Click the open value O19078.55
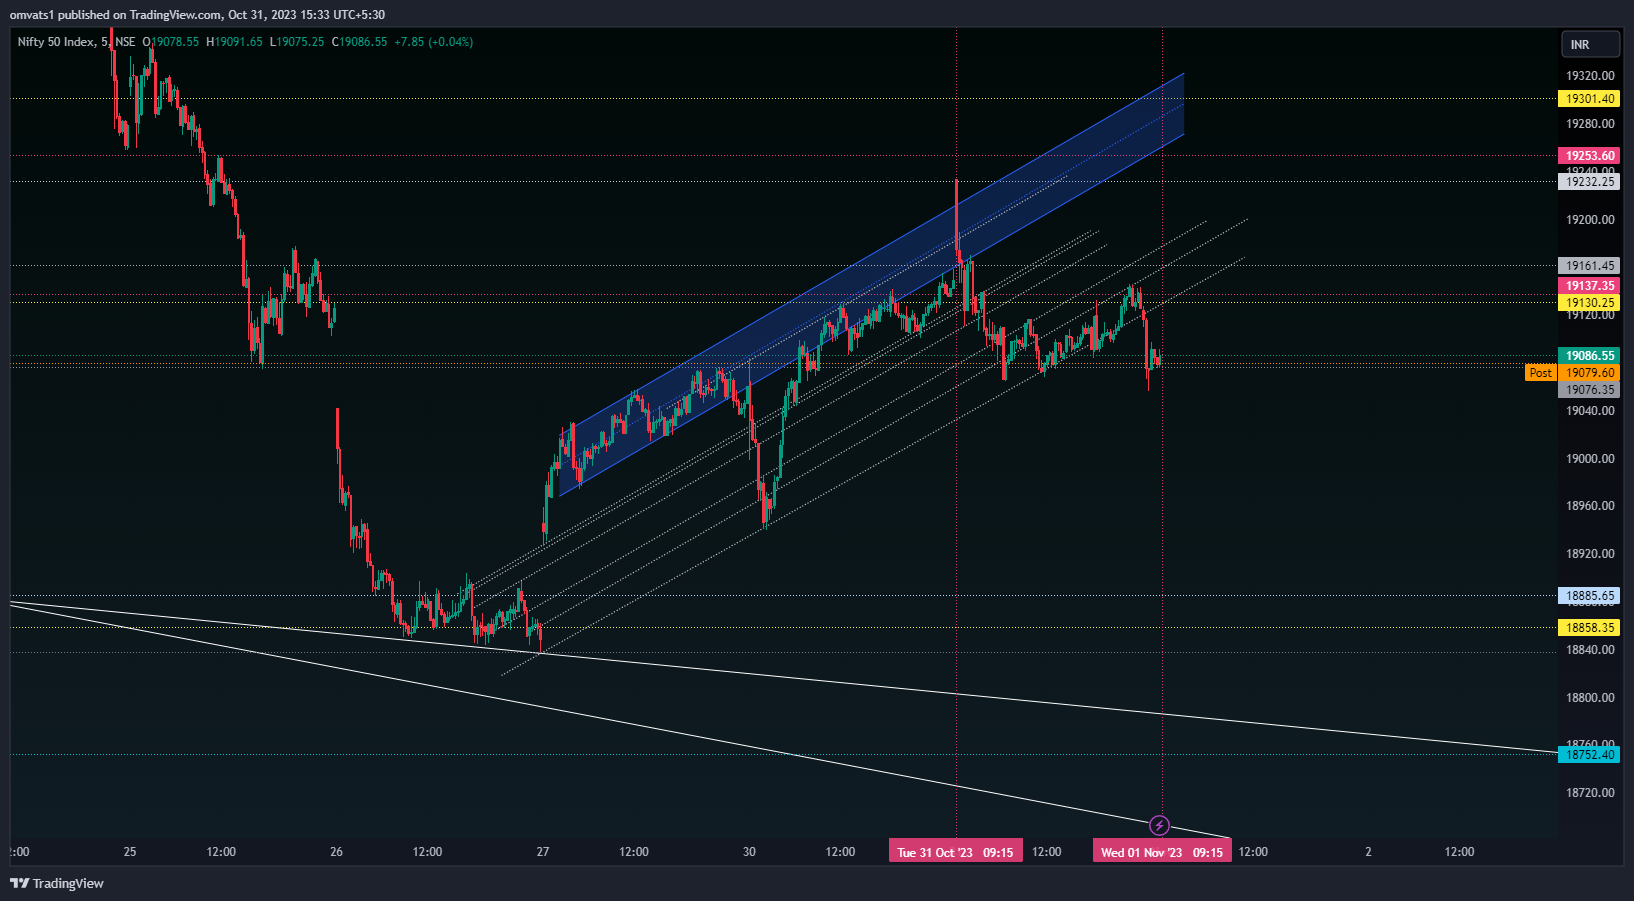 click(x=171, y=42)
